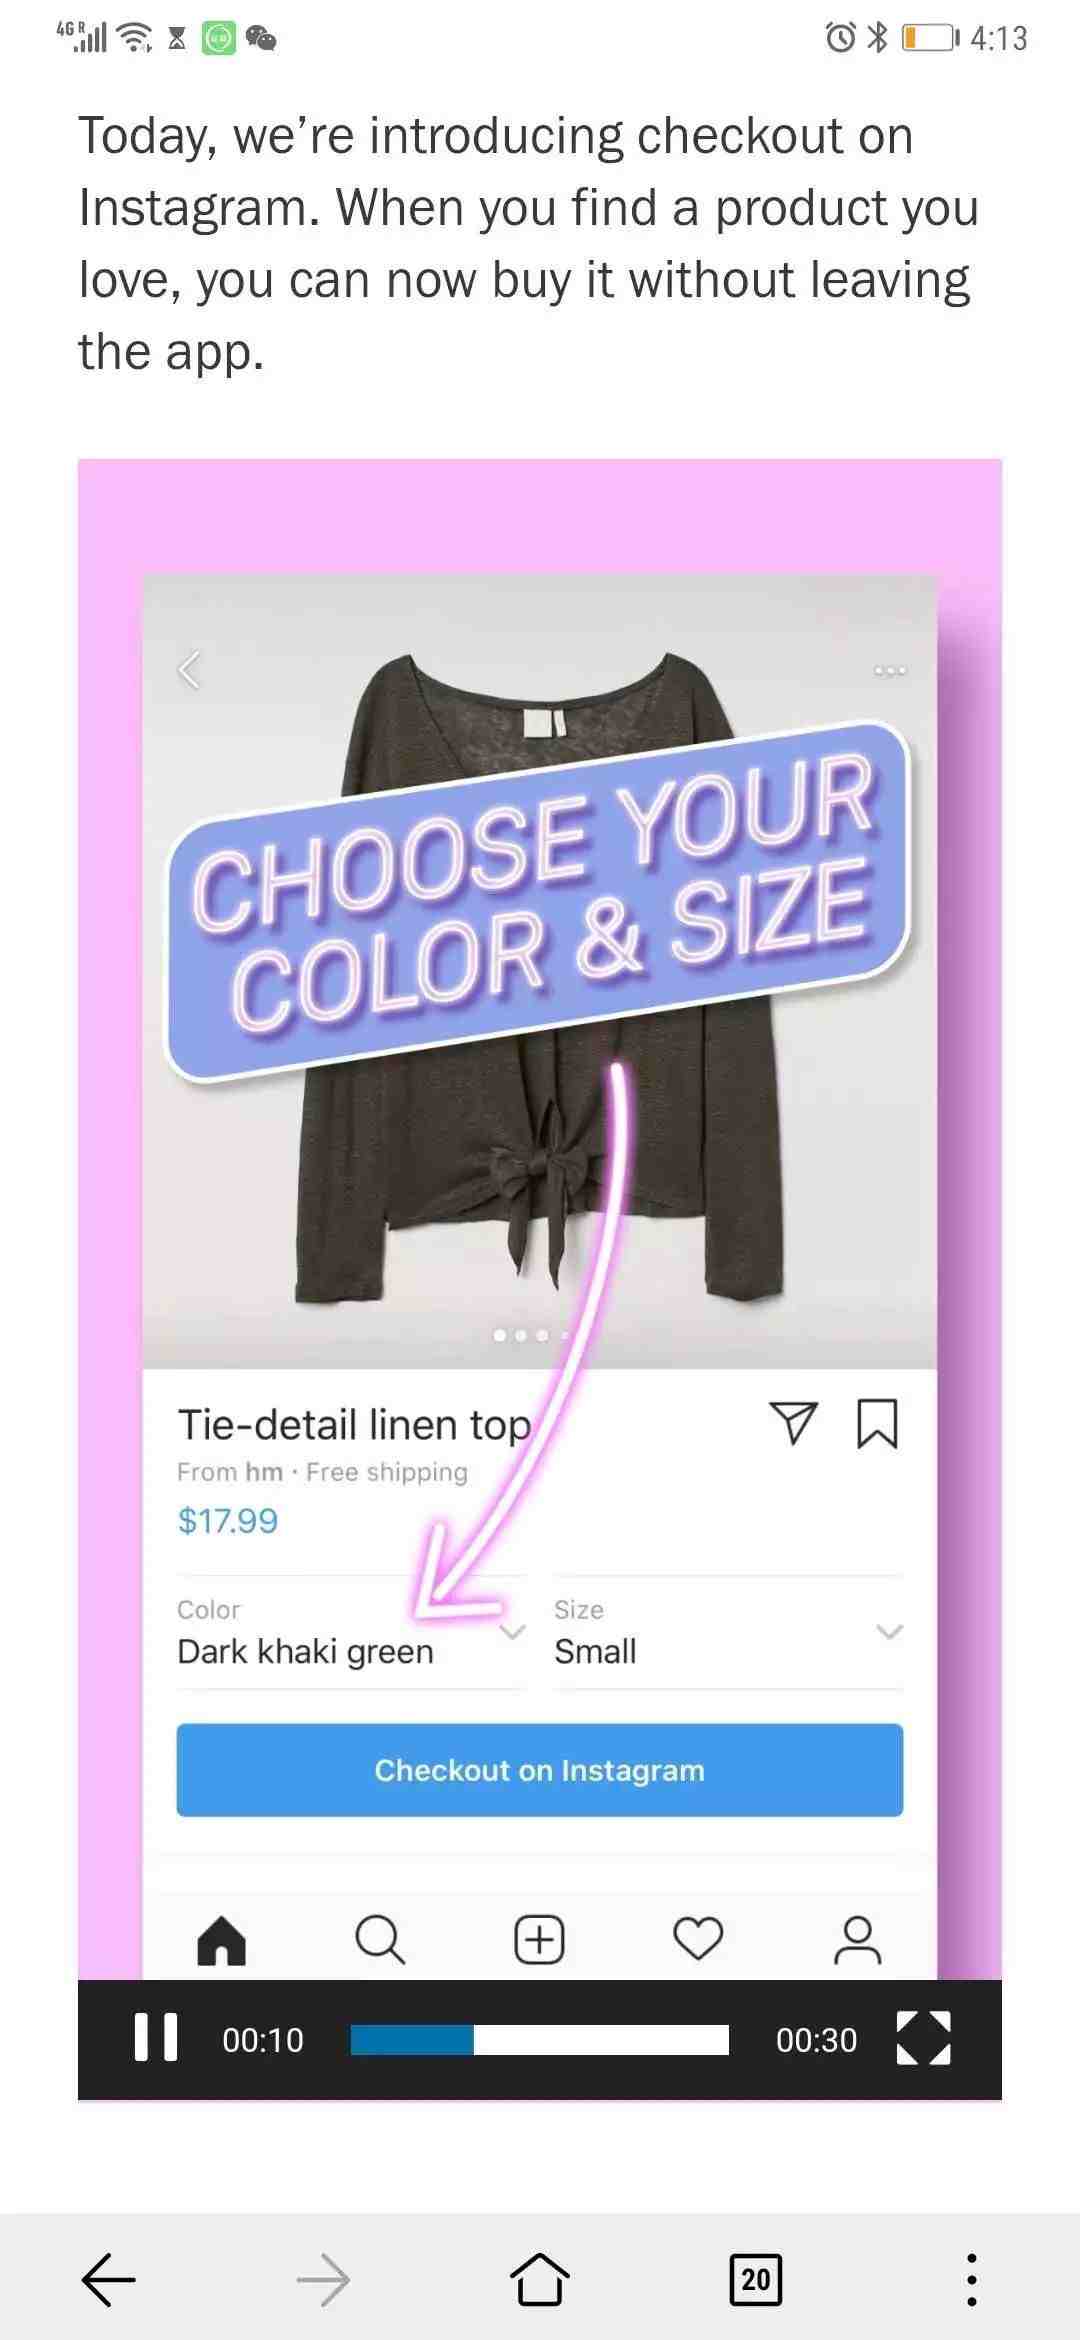
Task: Open product three-dot options
Action: [x=890, y=670]
